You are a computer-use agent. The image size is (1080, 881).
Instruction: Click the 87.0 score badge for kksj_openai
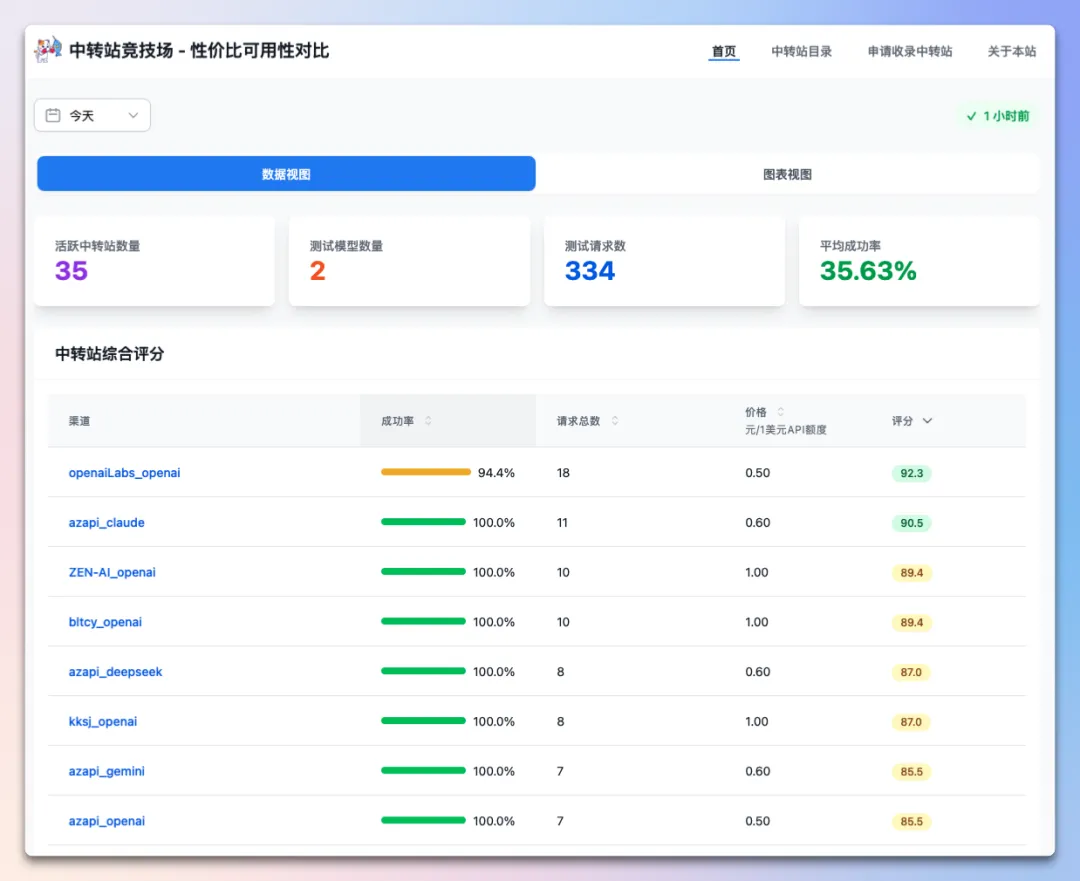pos(911,722)
